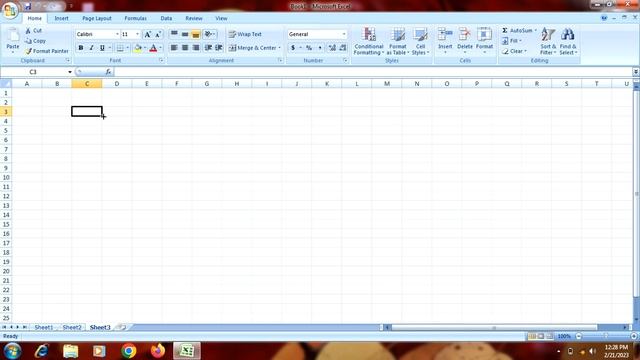
Task: Open the Font Color dropdown arrow
Action: (160, 48)
